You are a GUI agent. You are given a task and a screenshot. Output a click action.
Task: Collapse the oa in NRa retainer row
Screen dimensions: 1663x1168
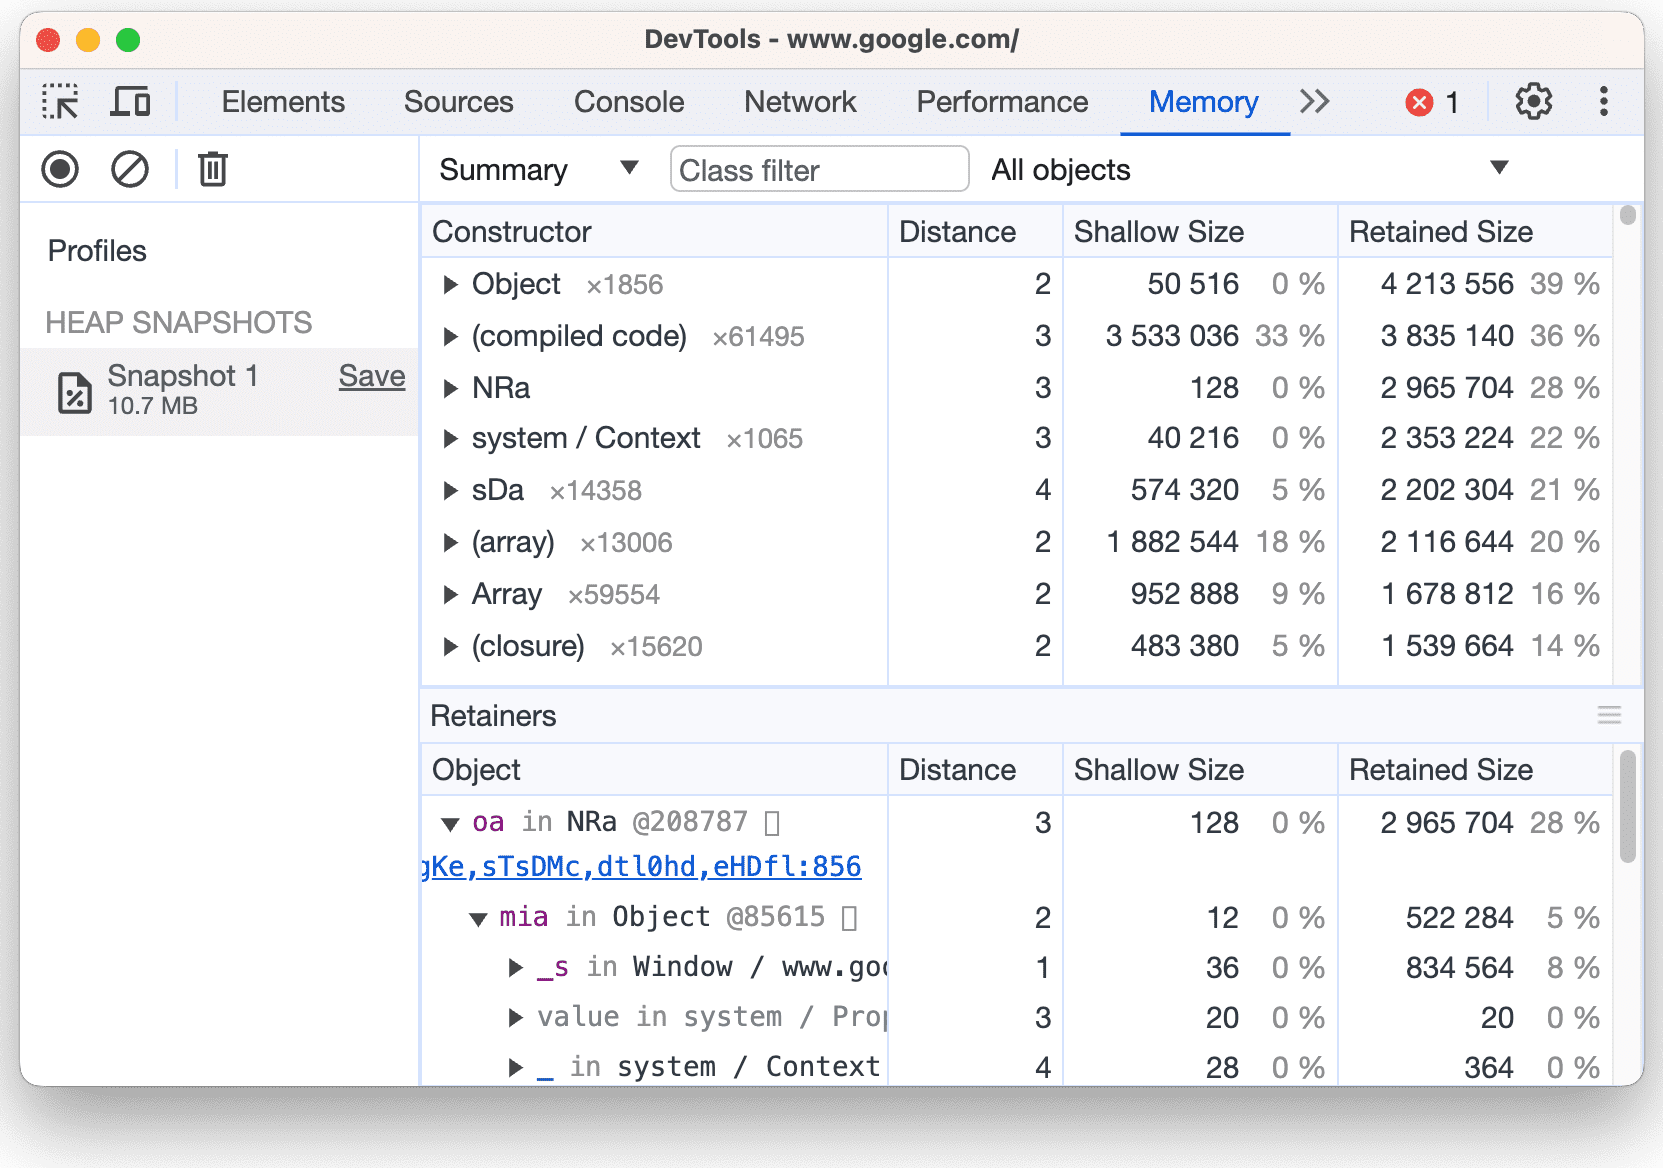(x=450, y=824)
